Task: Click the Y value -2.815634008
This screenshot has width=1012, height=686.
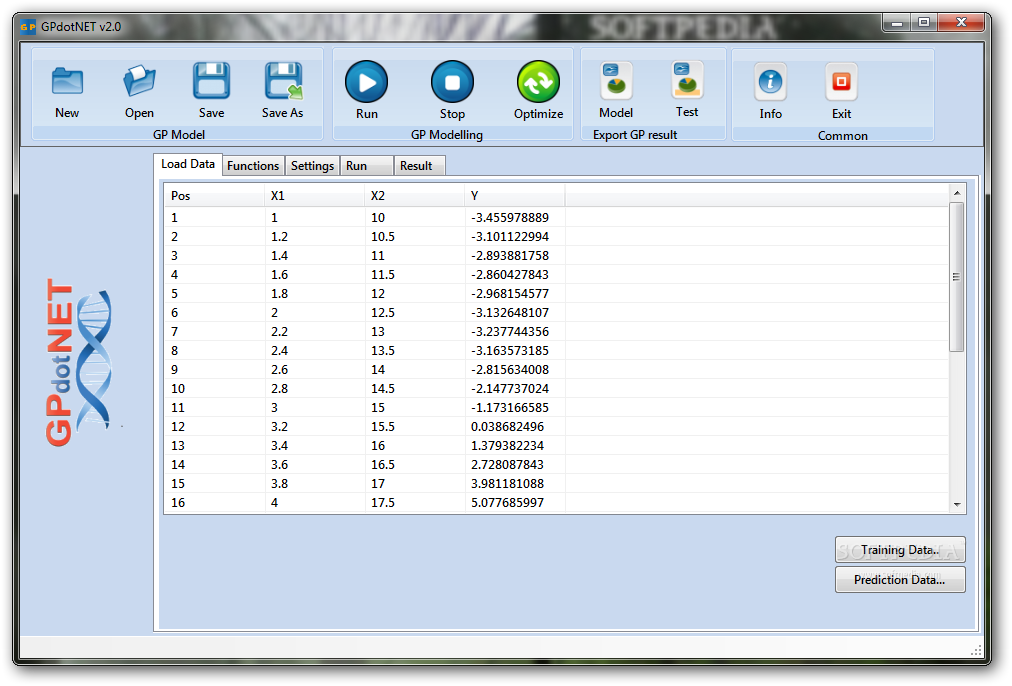Action: pyautogui.click(x=510, y=370)
